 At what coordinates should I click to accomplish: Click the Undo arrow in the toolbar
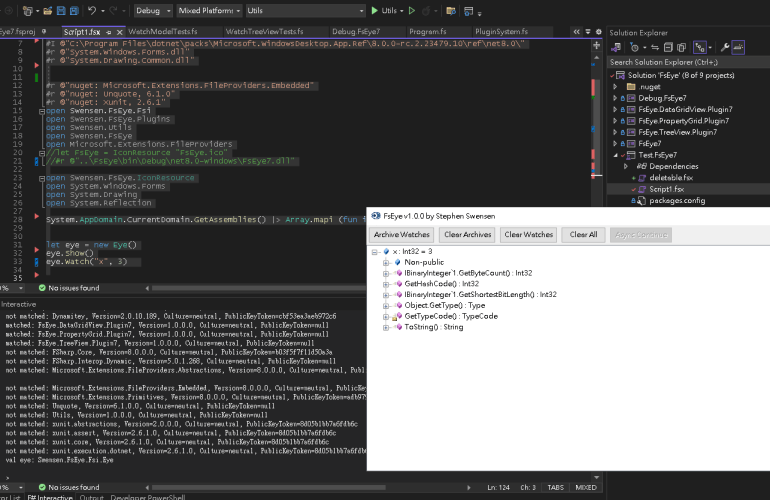tap(93, 11)
